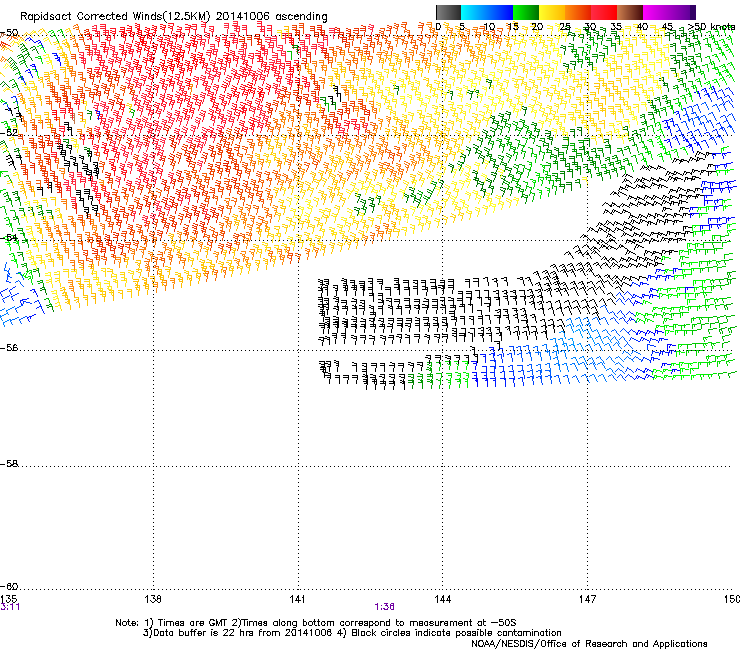Image resolution: width=740 pixels, height=650 pixels.
Task: Click the -54 latitude axis label
Action: 9,237
